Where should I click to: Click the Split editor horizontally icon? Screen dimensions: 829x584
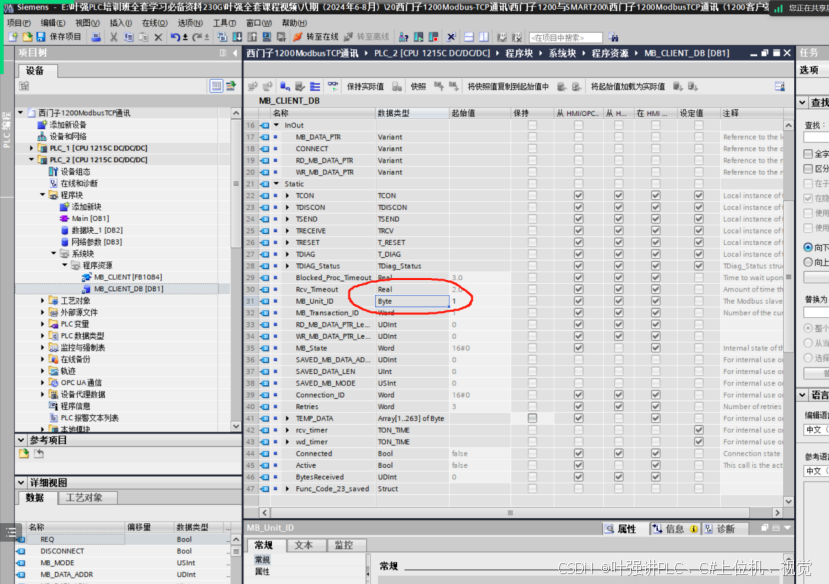[x=468, y=37]
